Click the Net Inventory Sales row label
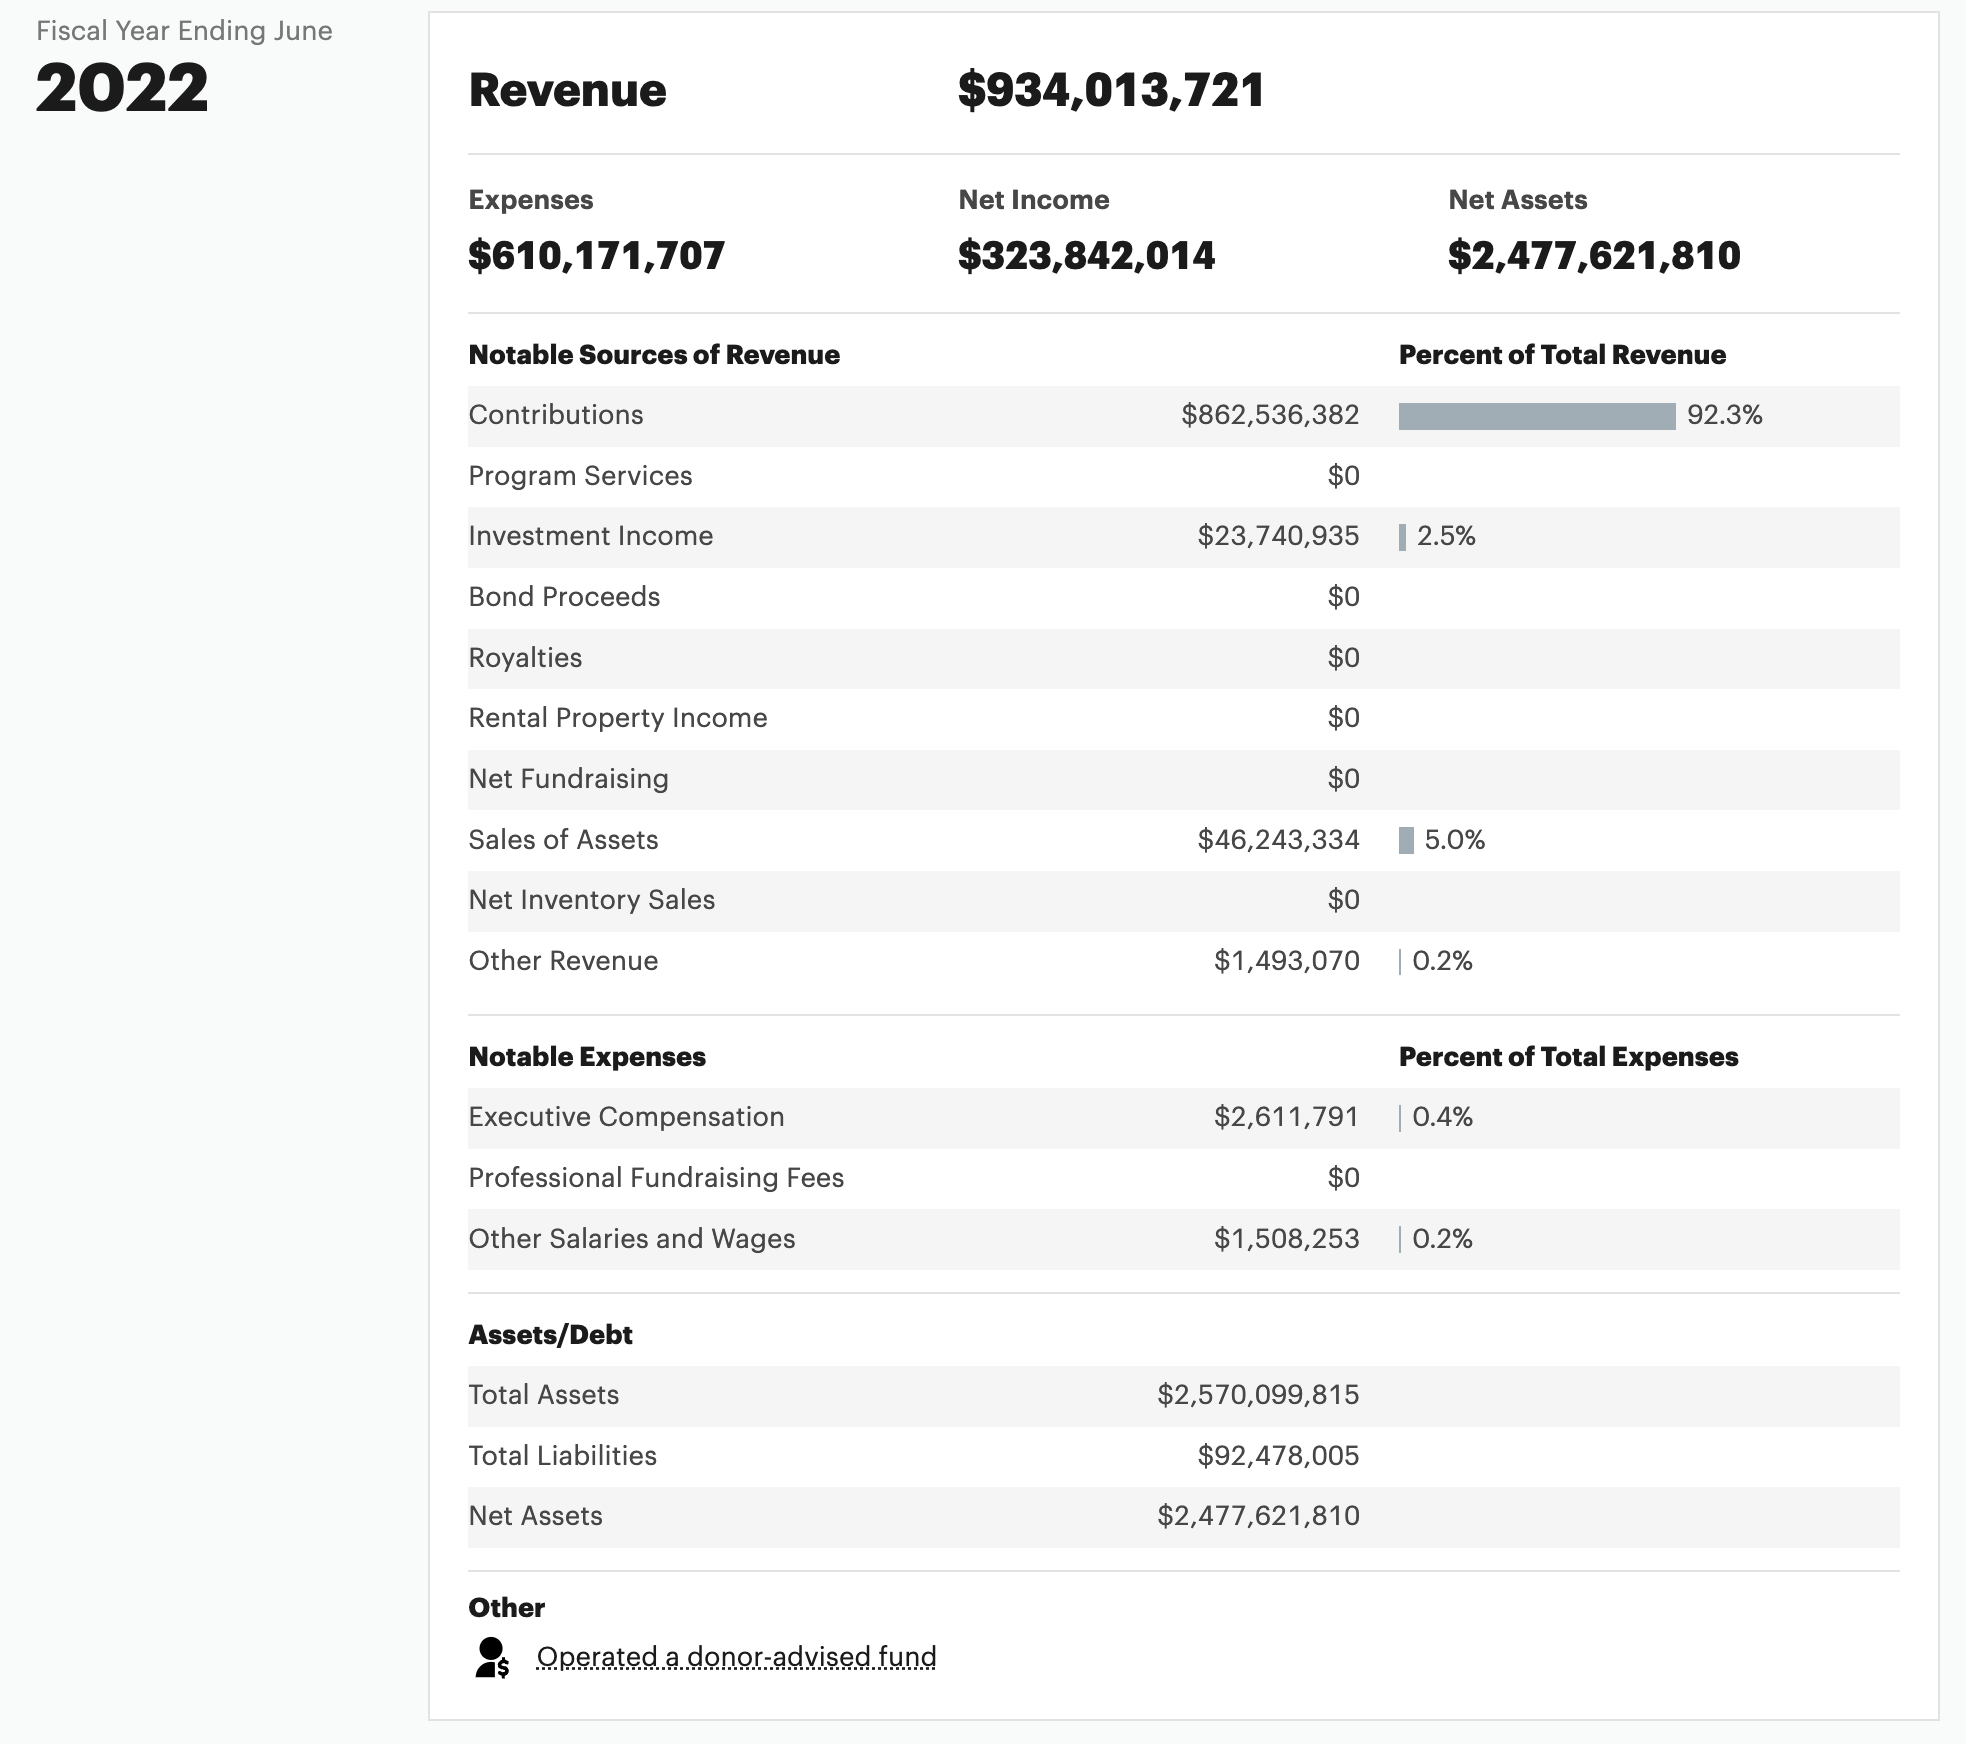This screenshot has width=1966, height=1744. point(591,900)
